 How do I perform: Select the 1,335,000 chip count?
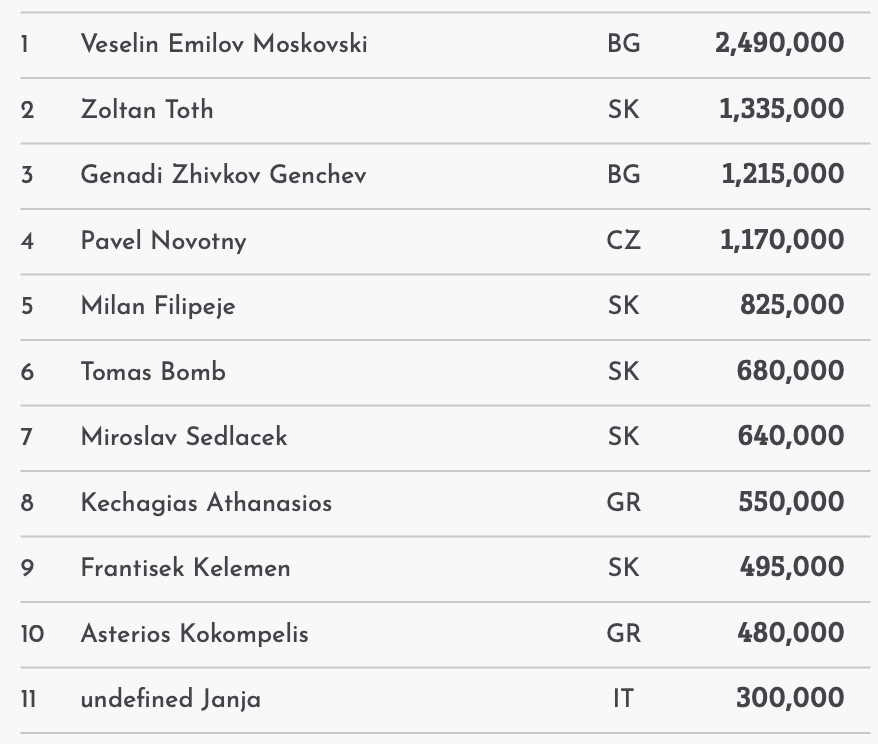781,109
